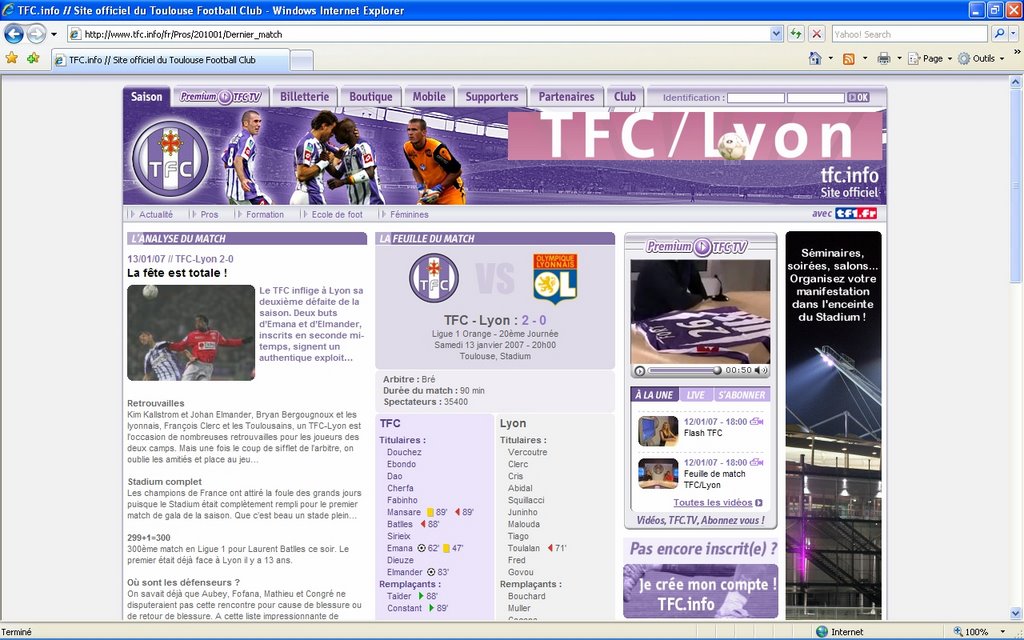The width and height of the screenshot is (1024, 640).
Task: Click the Print icon
Action: (x=884, y=59)
